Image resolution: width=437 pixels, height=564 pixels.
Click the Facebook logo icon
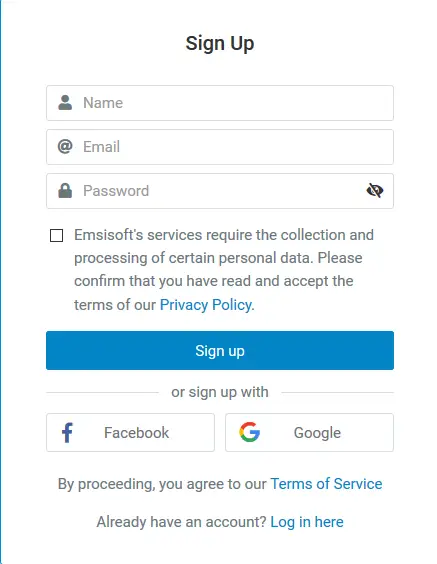pos(67,432)
